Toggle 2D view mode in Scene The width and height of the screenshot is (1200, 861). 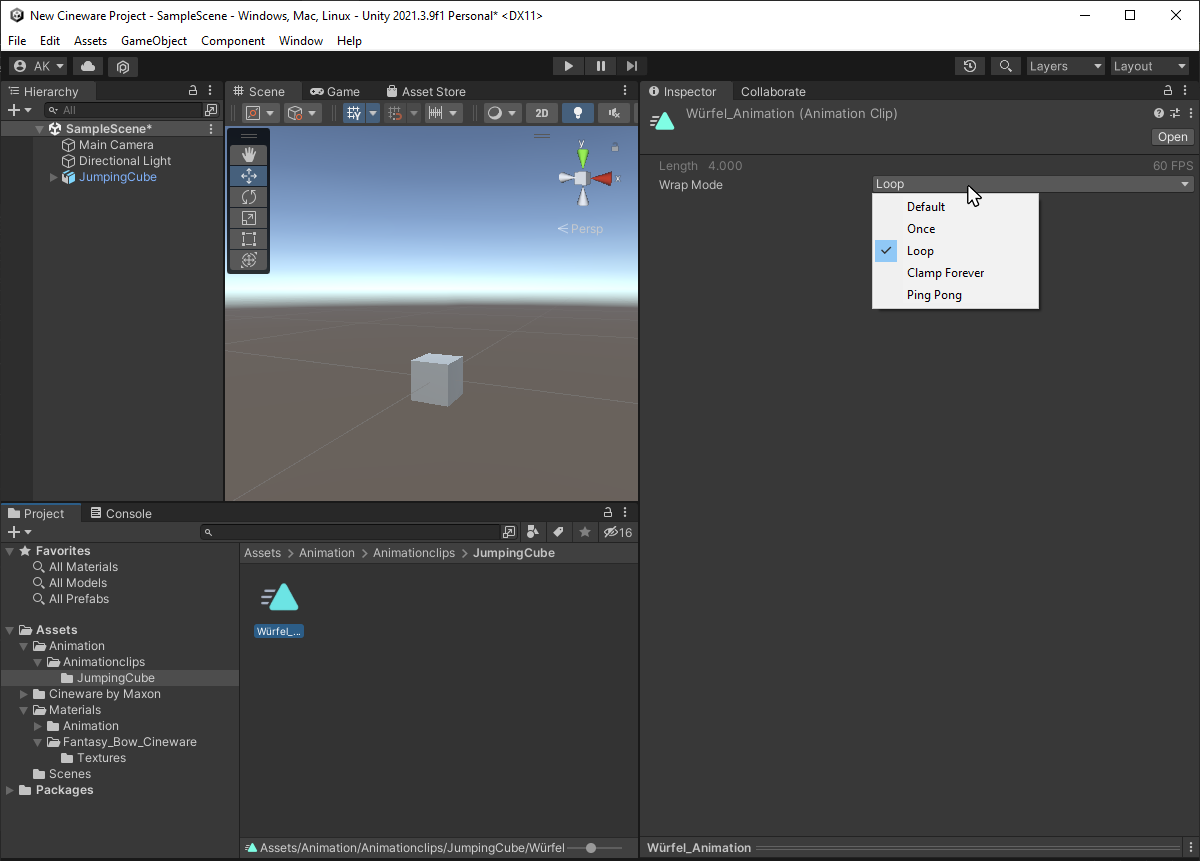click(x=541, y=113)
